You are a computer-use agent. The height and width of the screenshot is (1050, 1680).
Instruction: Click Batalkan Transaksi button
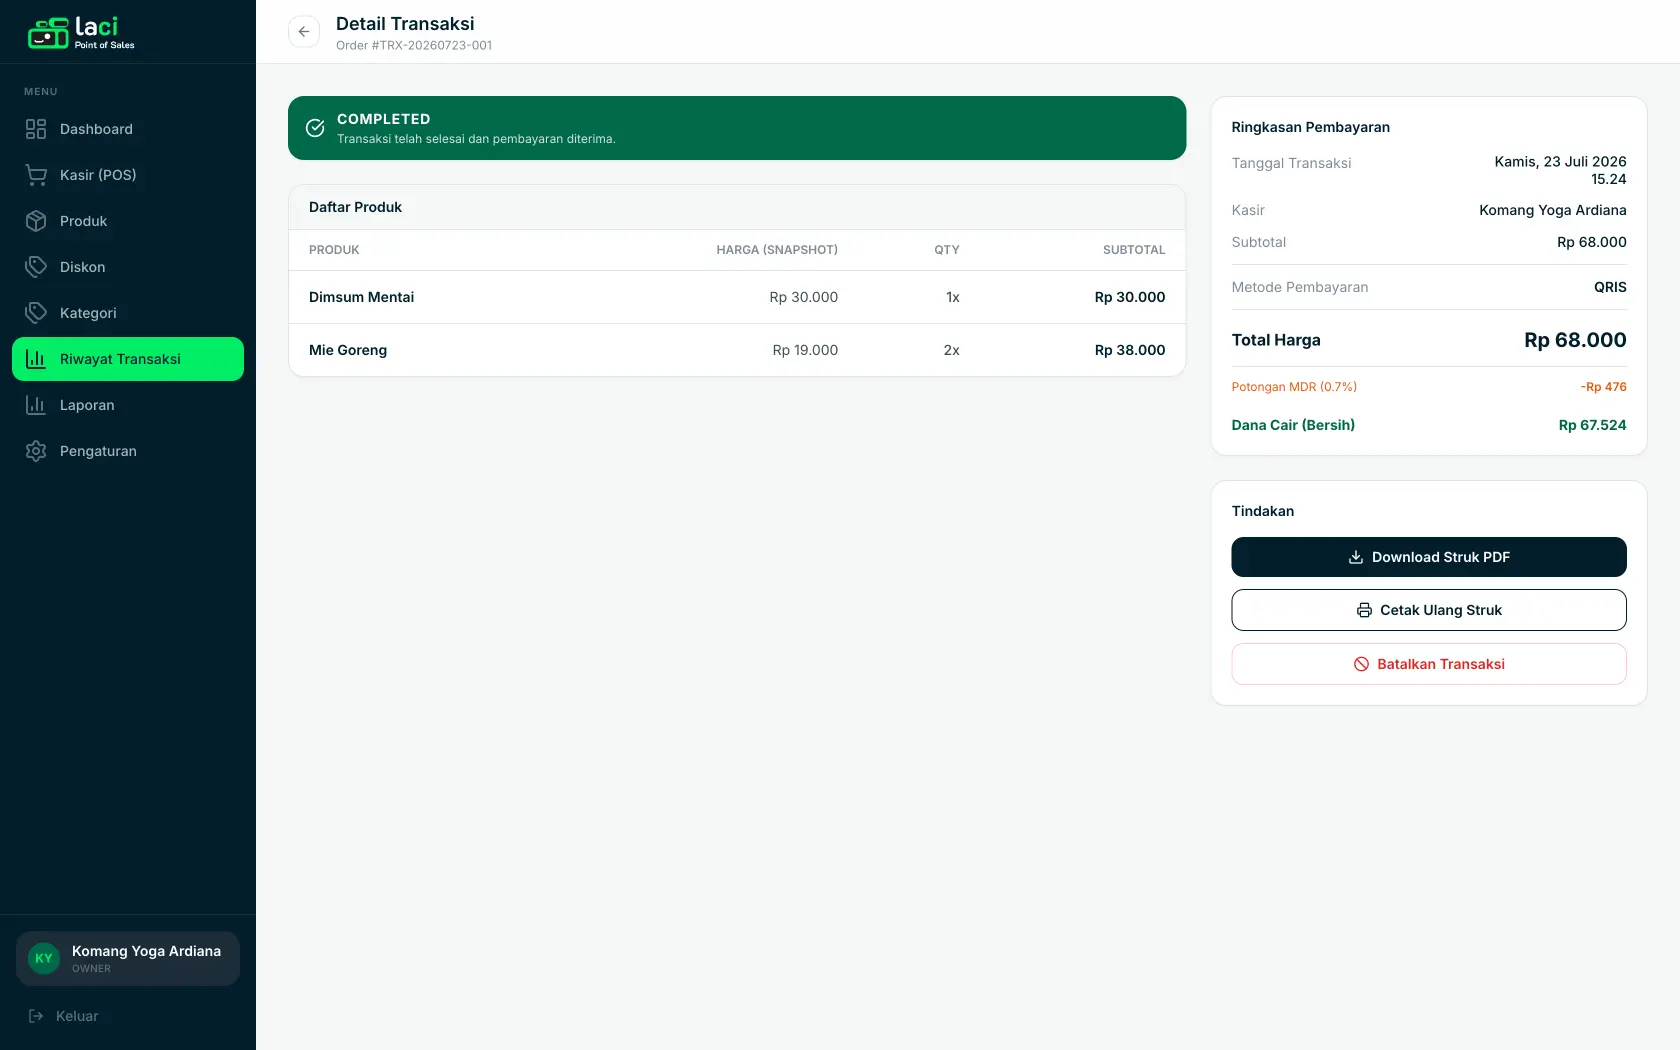point(1429,664)
